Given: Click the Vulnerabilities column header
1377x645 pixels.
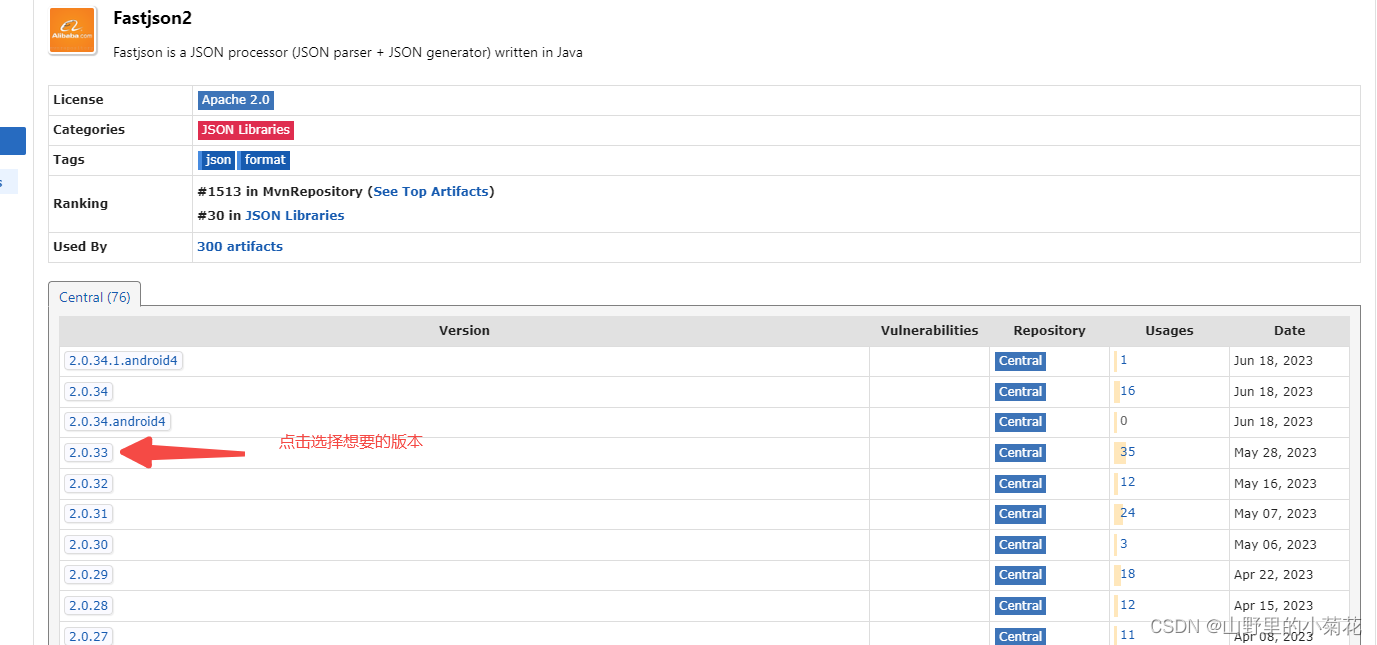Looking at the screenshot, I should coord(929,331).
